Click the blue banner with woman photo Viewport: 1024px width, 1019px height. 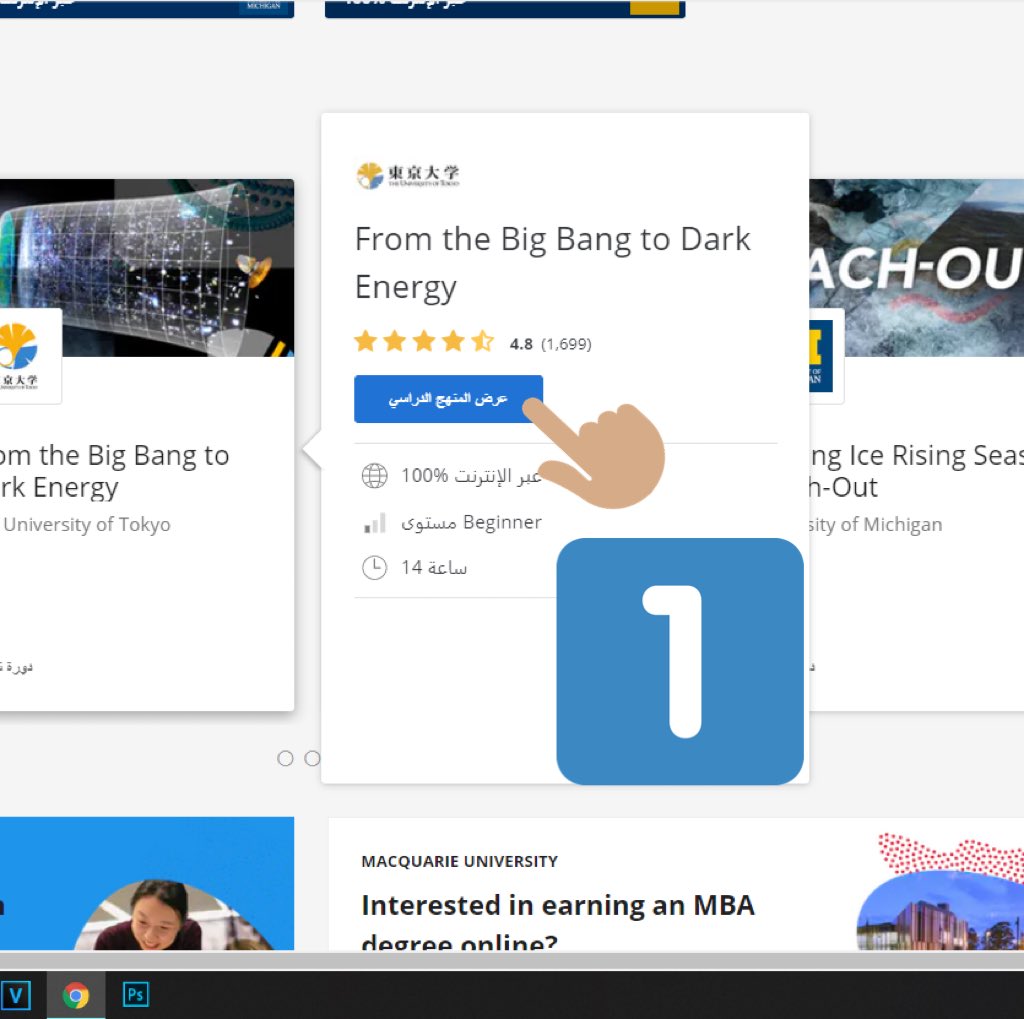pos(147,883)
